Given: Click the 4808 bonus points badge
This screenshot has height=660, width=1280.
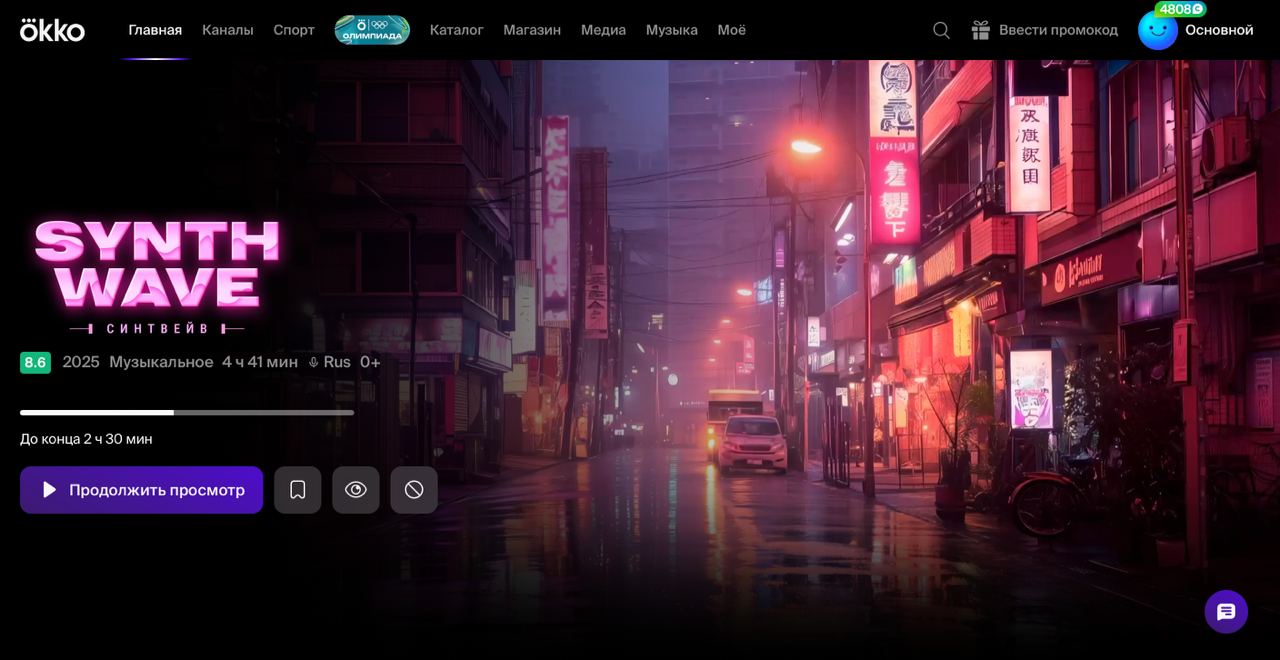Looking at the screenshot, I should (1180, 9).
